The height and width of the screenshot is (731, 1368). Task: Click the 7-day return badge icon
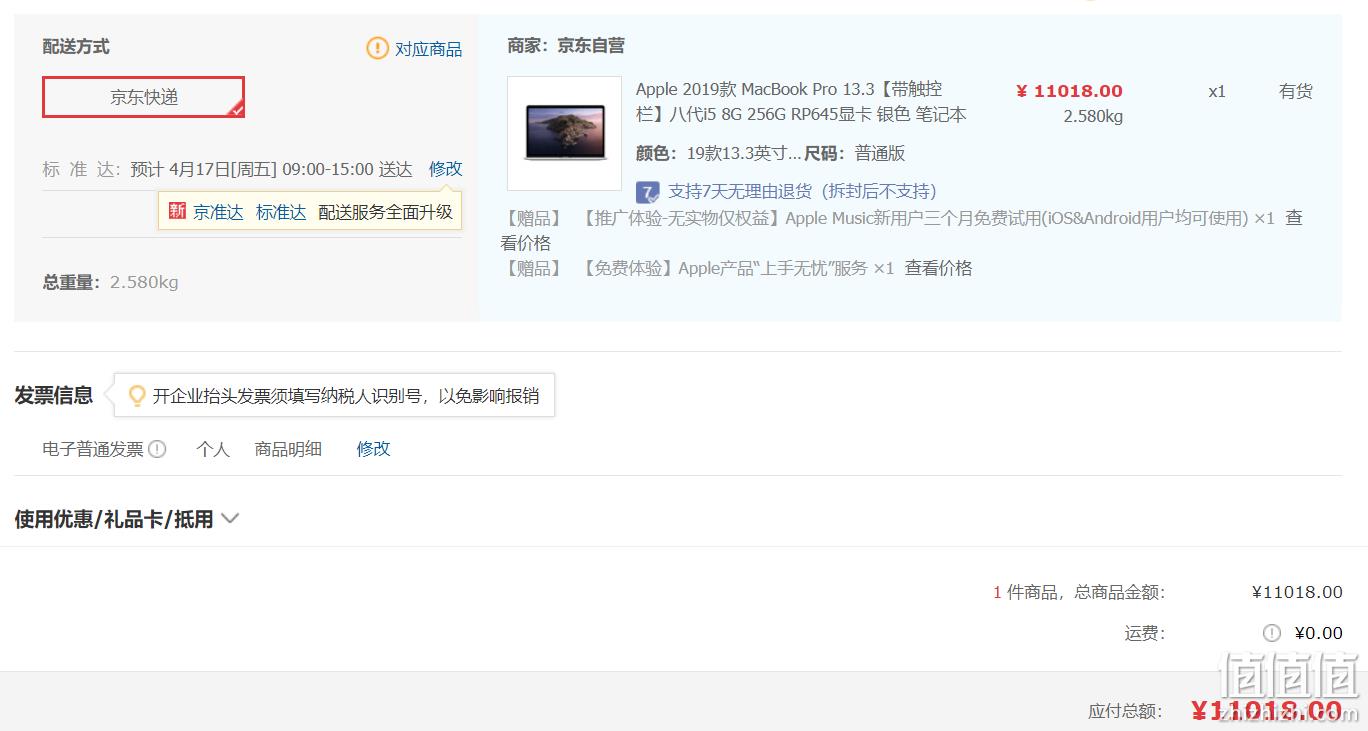(648, 192)
